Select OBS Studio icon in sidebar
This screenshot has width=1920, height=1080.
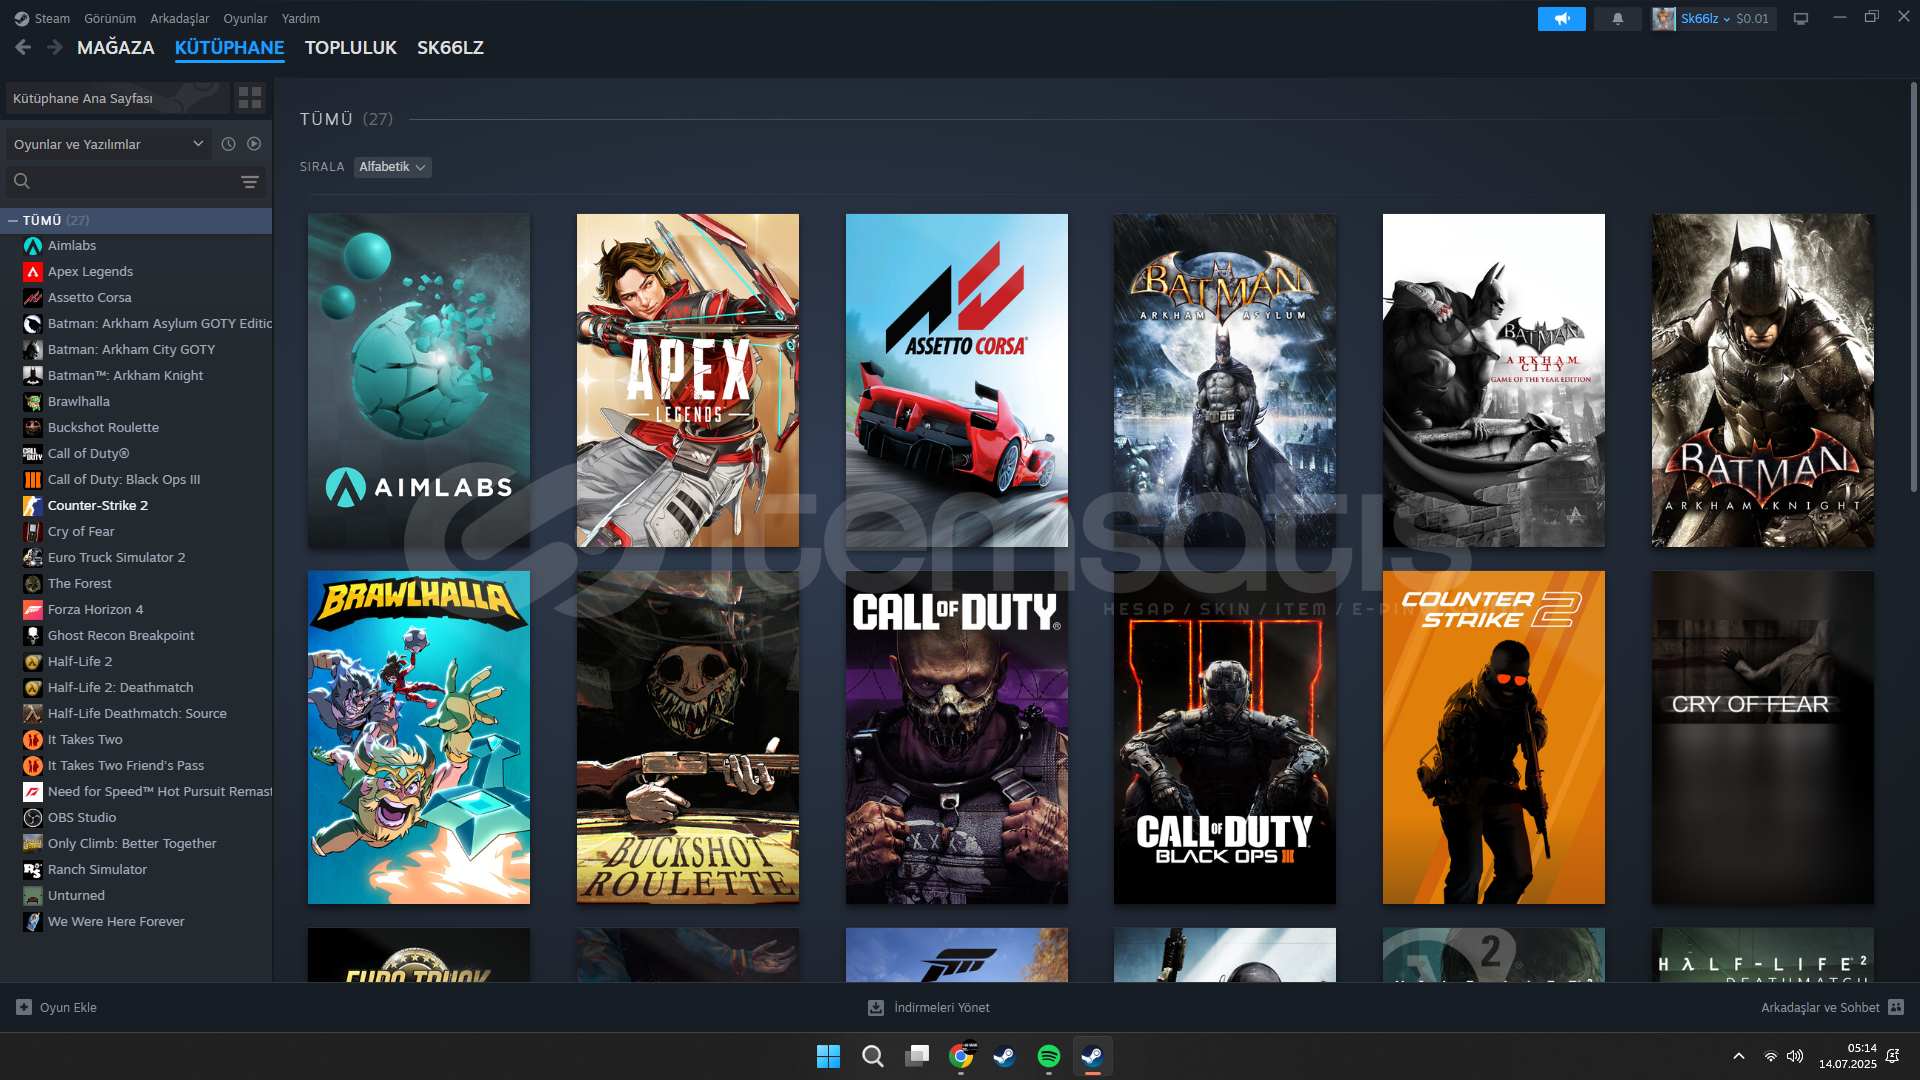pos(33,818)
